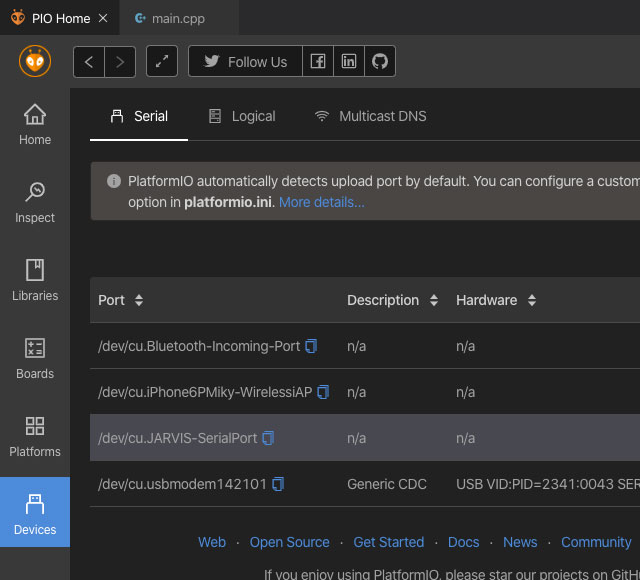Copy the JARVIS-SerialPort path
Image resolution: width=640 pixels, height=580 pixels.
point(268,438)
